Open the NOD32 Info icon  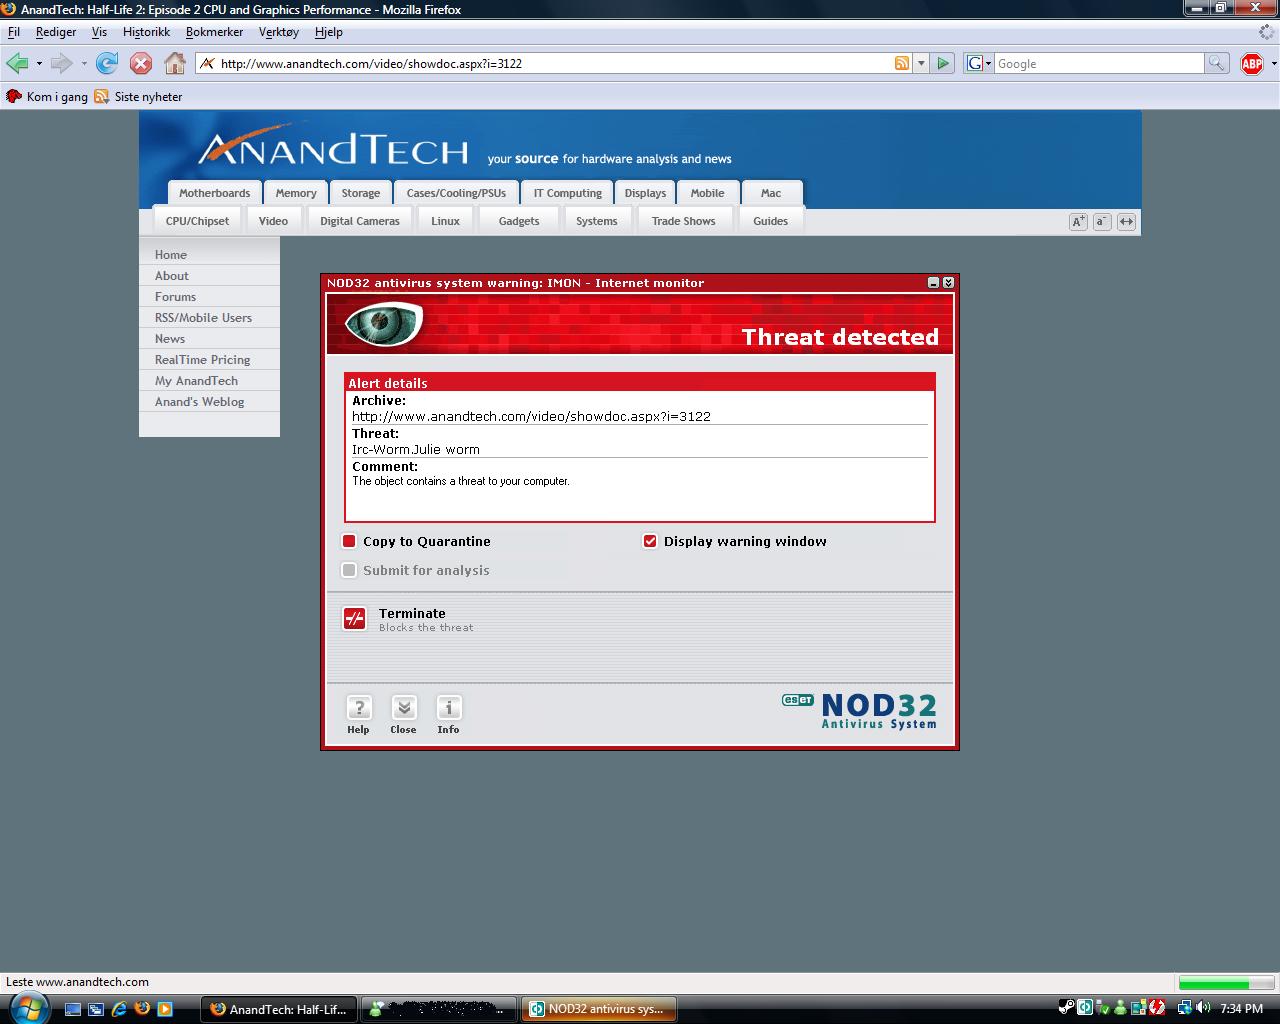point(449,708)
